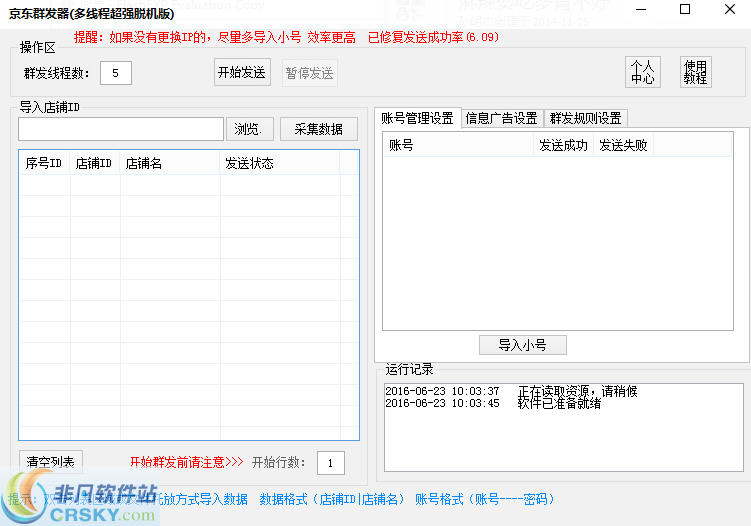Click the 暂停发送 button

309,73
